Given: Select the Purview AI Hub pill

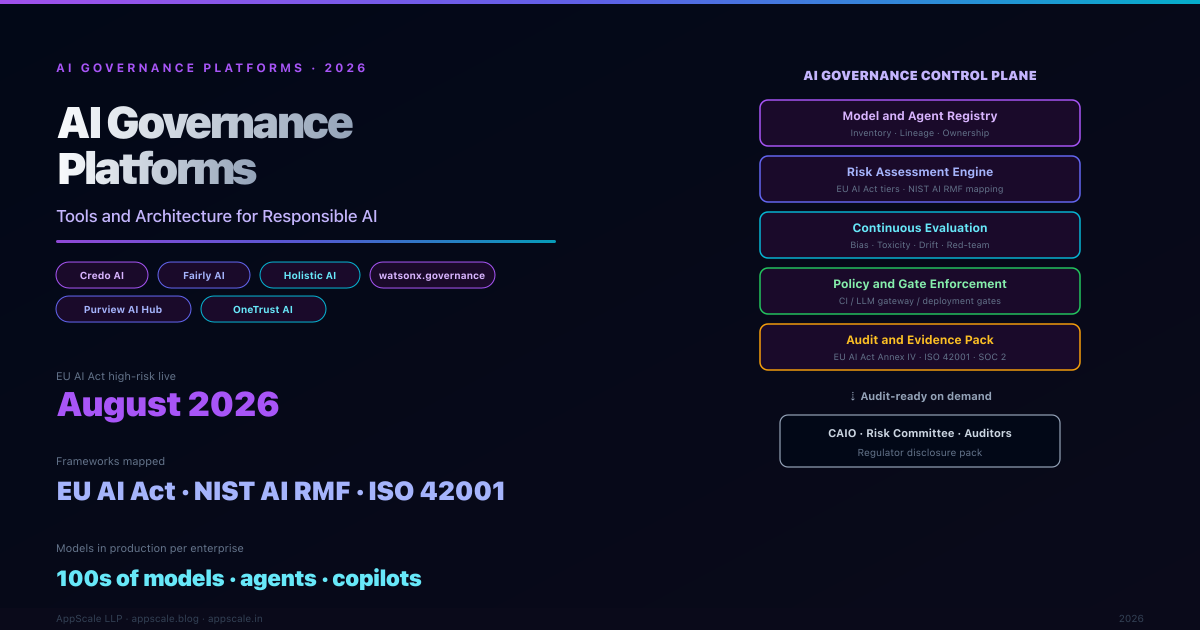Looking at the screenshot, I should click(123, 309).
